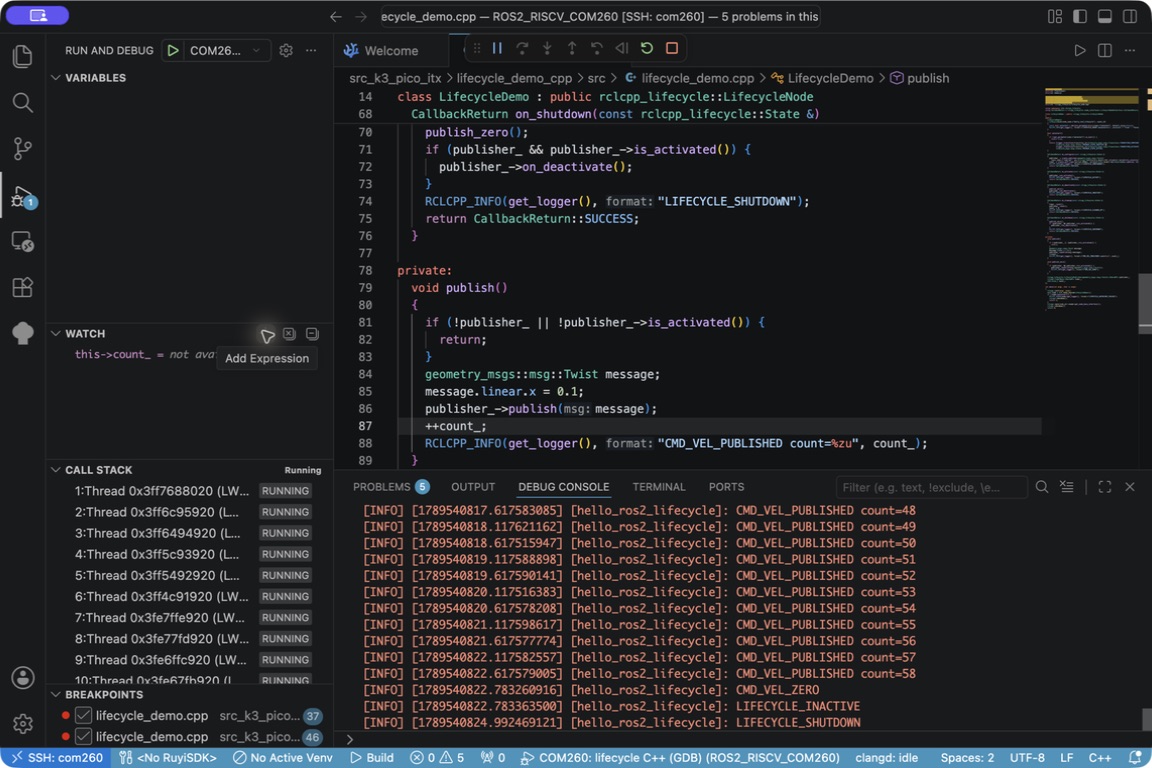Switch to the TERMINAL tab
The width and height of the screenshot is (1152, 768).
(x=658, y=487)
